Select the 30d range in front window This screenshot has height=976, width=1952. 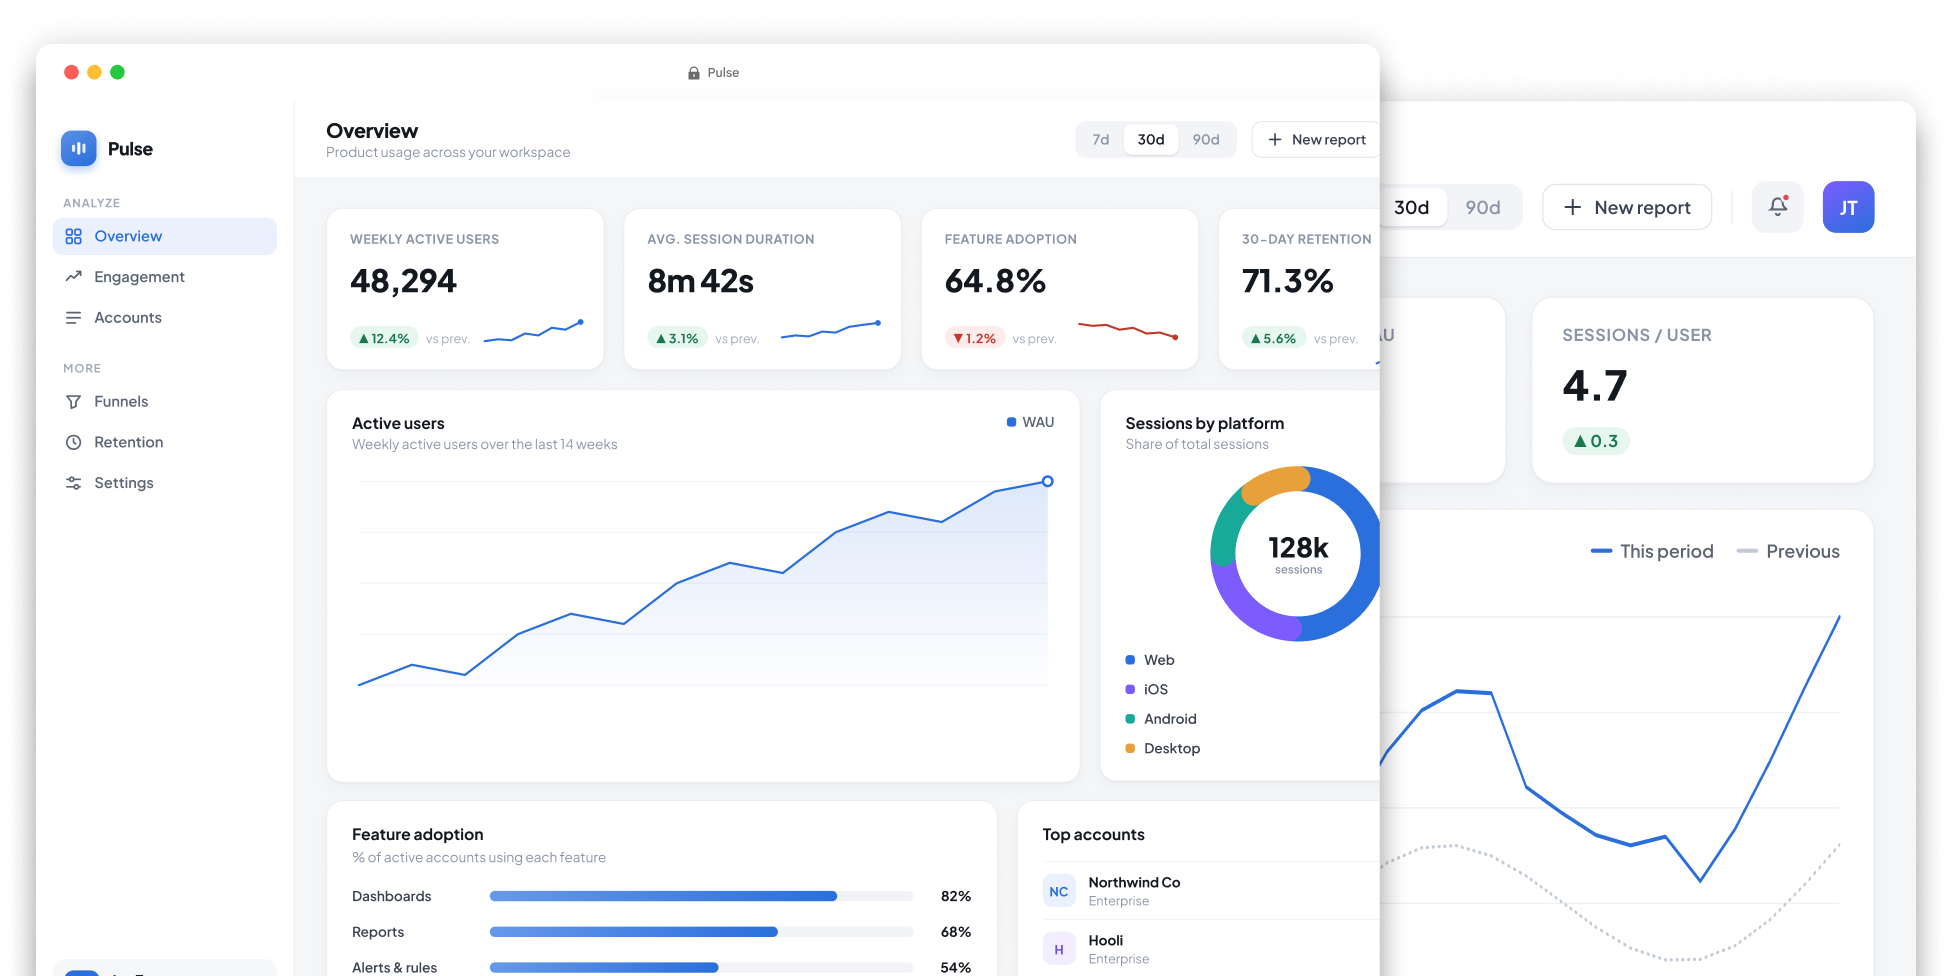click(1151, 140)
